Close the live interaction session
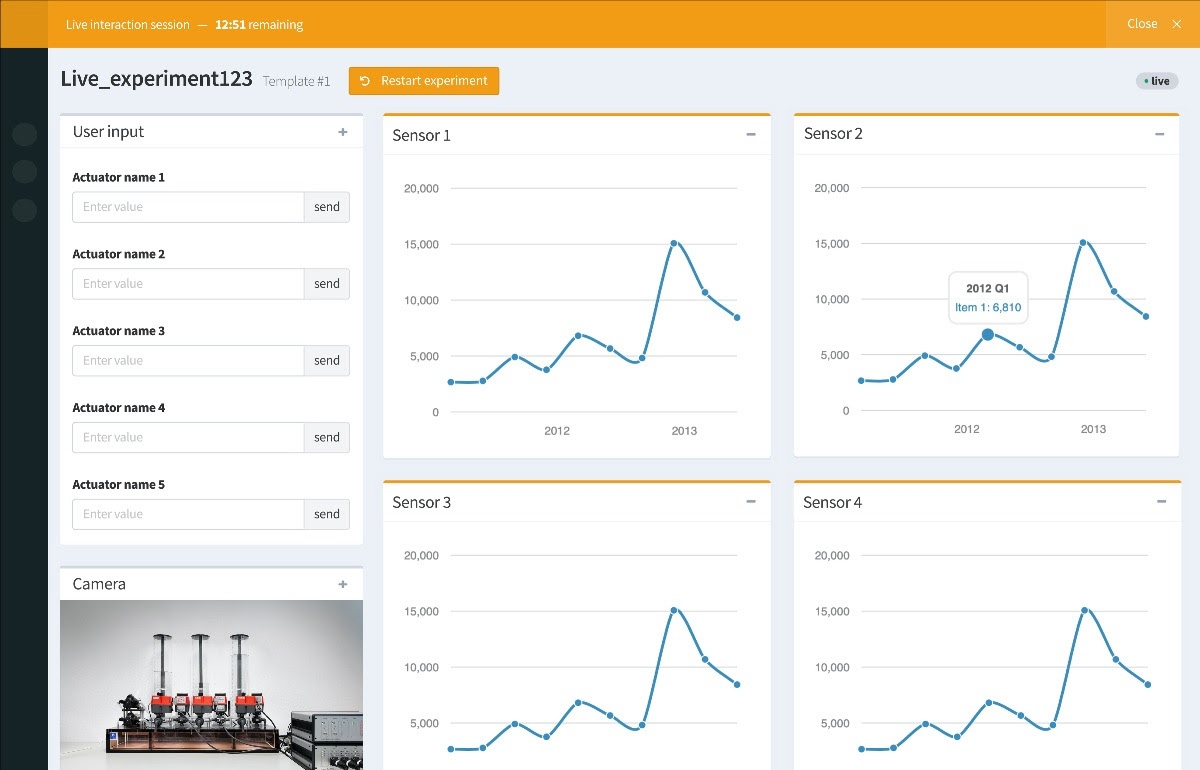The image size is (1200, 770). tap(1153, 24)
